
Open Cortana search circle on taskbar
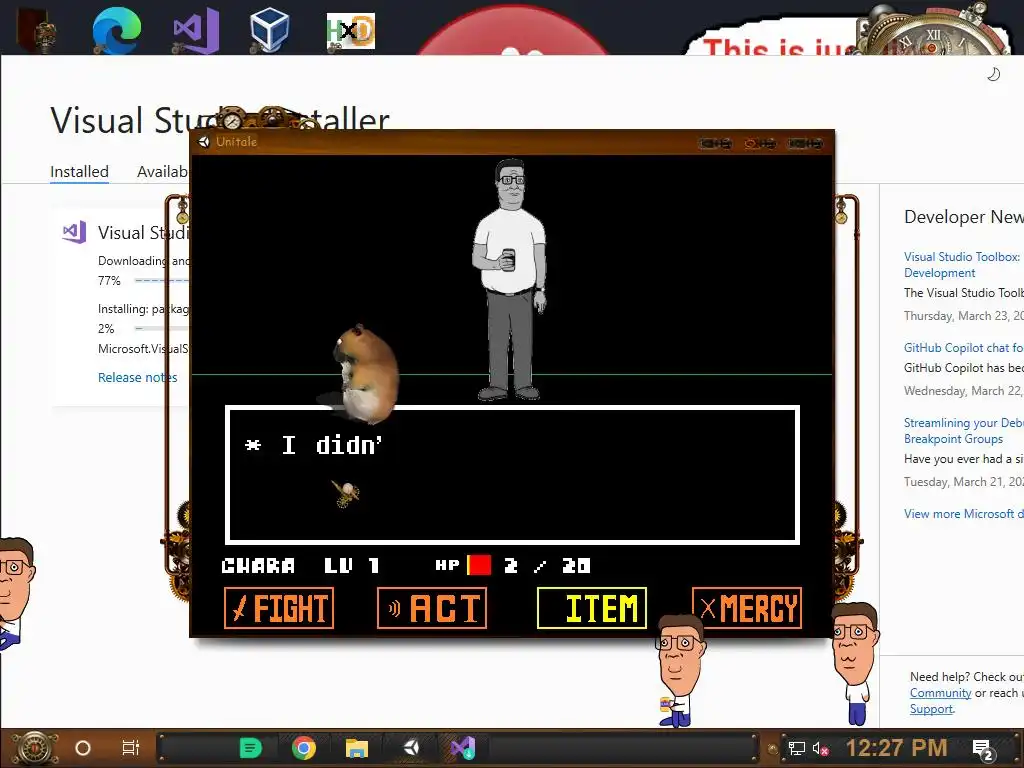pos(82,748)
